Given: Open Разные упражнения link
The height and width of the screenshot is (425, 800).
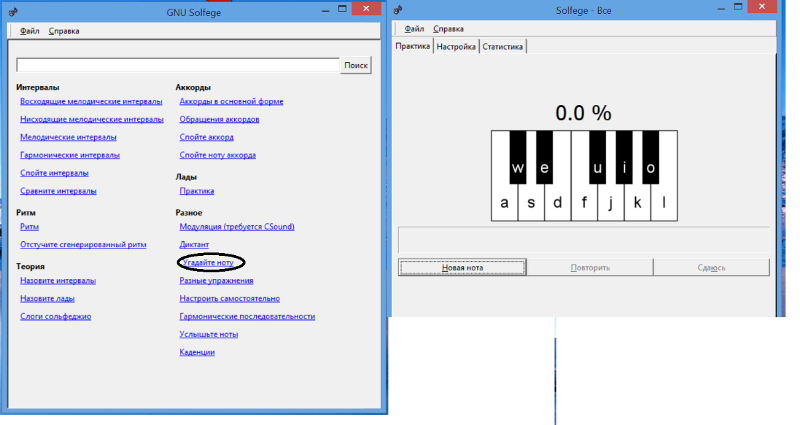Looking at the screenshot, I should coord(216,281).
